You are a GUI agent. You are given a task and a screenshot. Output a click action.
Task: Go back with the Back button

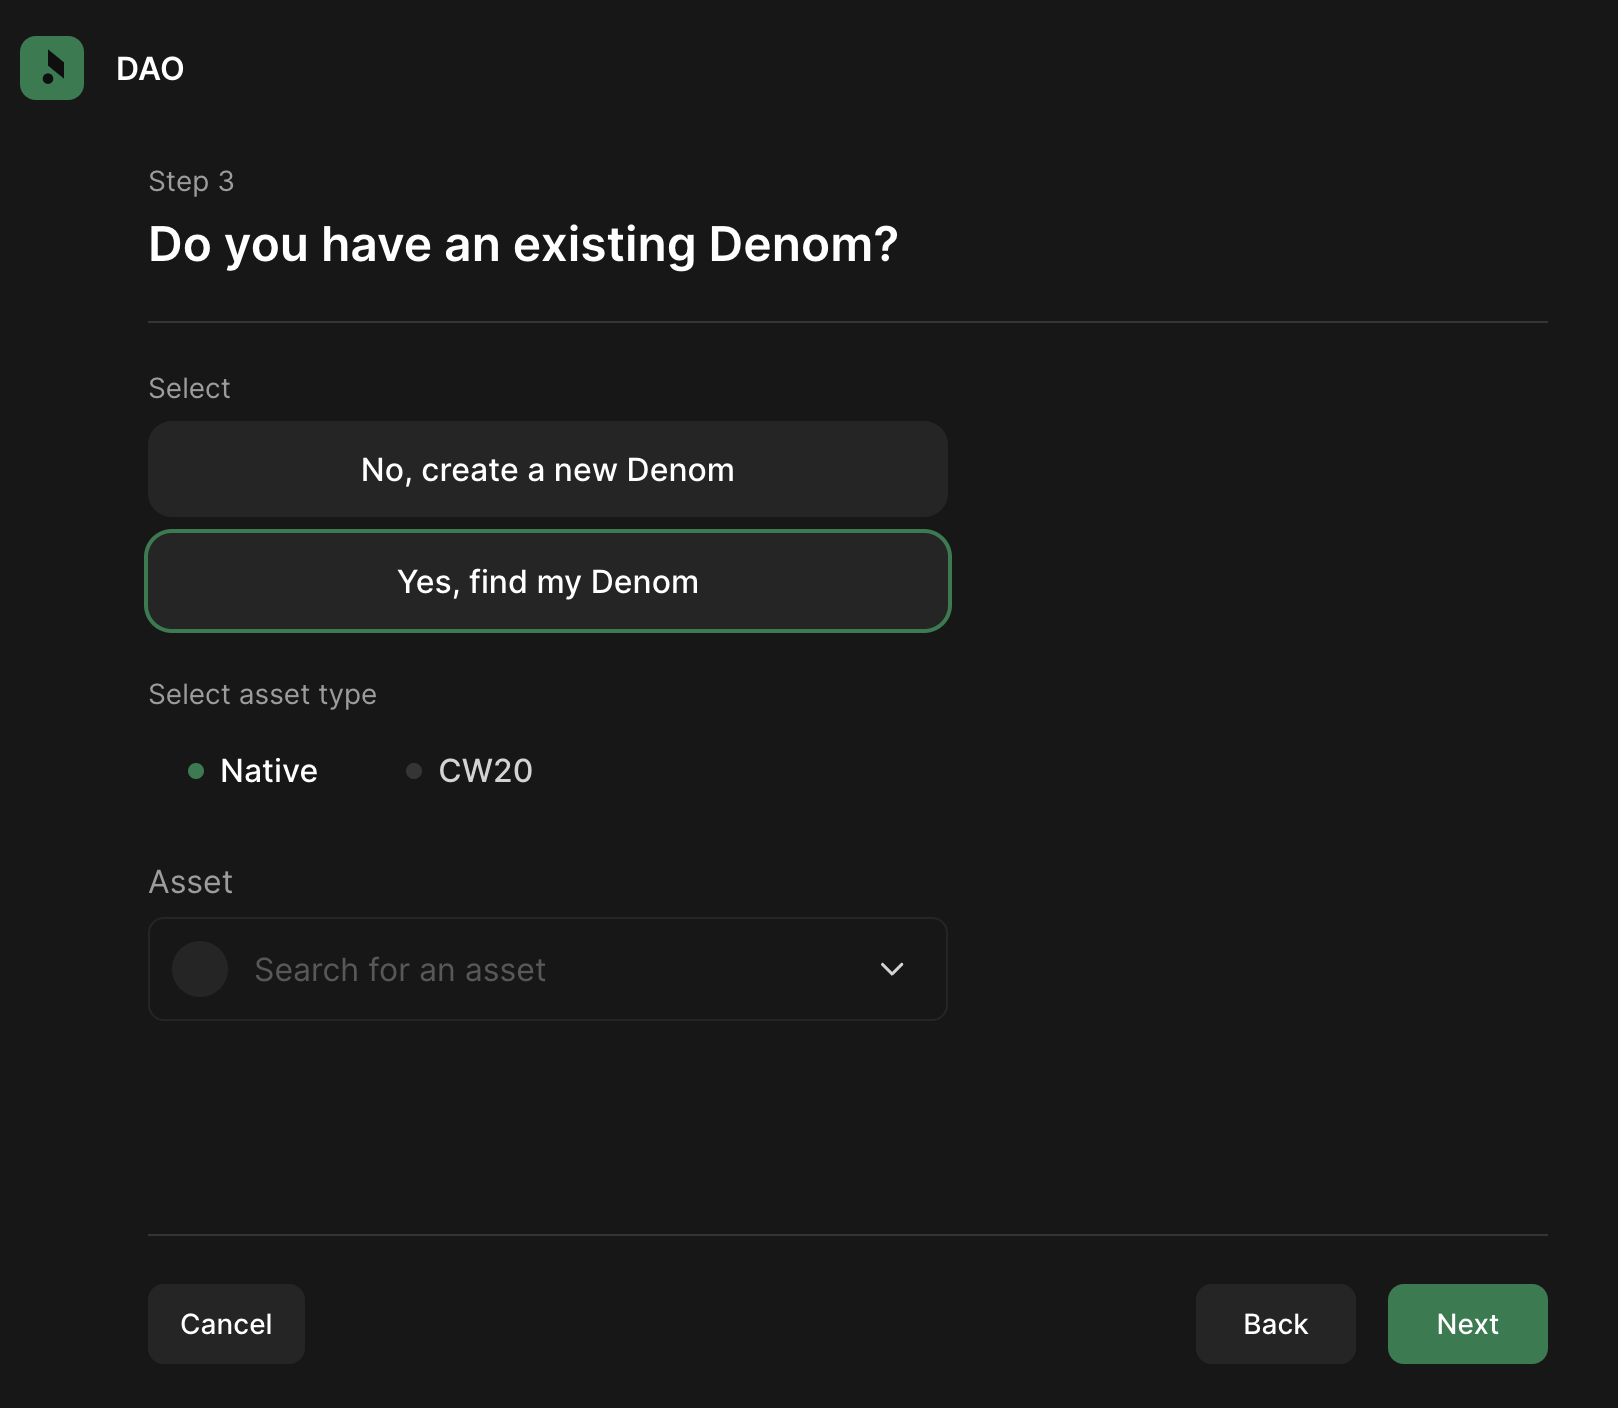(x=1275, y=1324)
